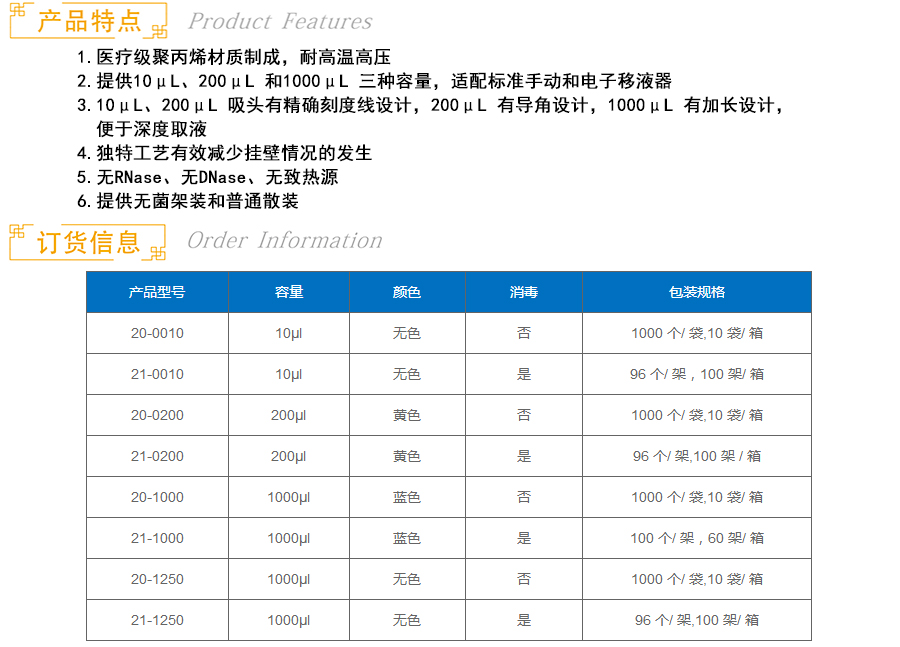This screenshot has height=647, width=900.
Task: Click the packaging spec 100个/架, 60架/箱
Action: click(x=697, y=538)
